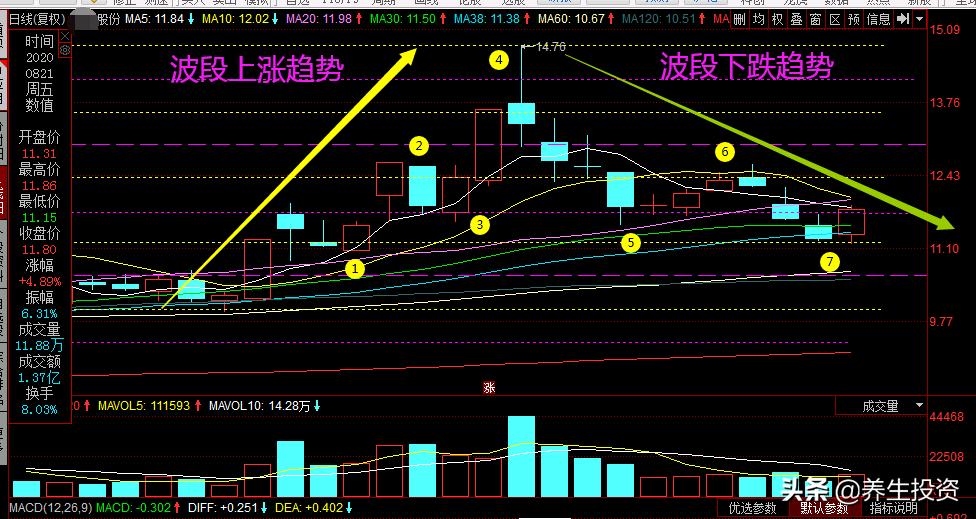
Task: Click the 涨幅 +4.89% value
Action: pos(39,281)
